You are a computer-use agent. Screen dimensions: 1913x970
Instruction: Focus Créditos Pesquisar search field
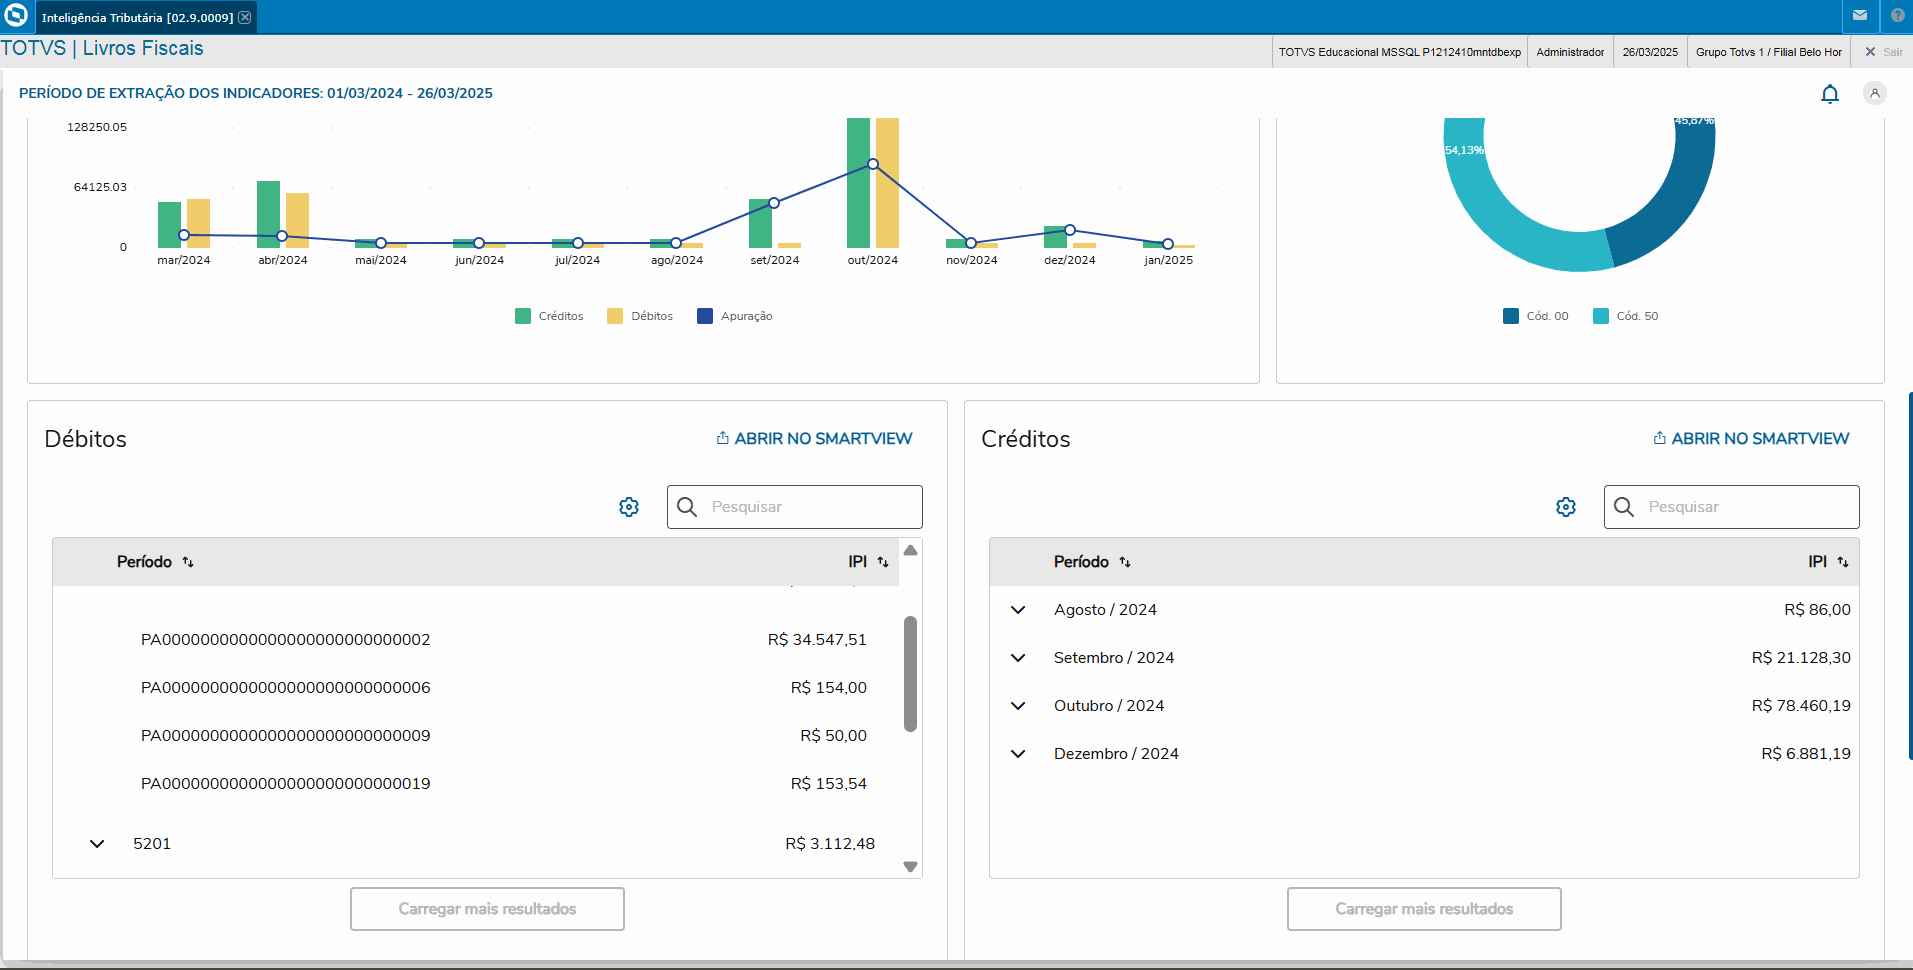point(1732,507)
